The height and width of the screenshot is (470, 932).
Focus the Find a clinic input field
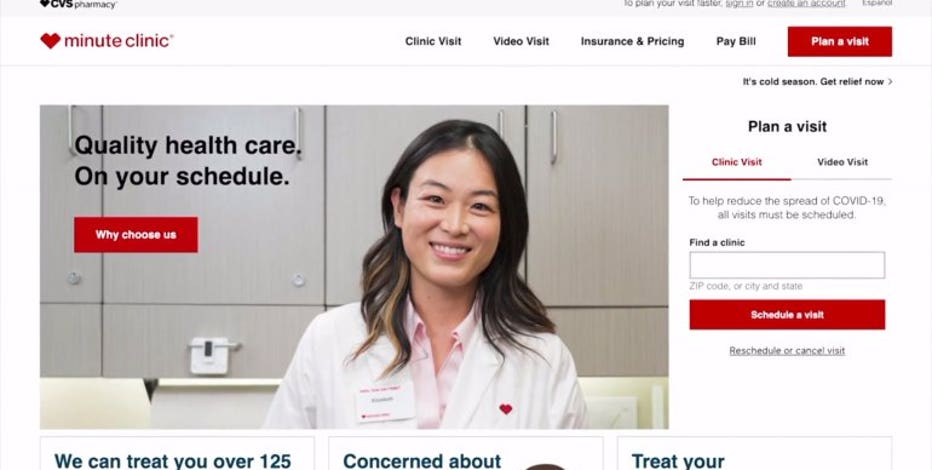(x=787, y=265)
